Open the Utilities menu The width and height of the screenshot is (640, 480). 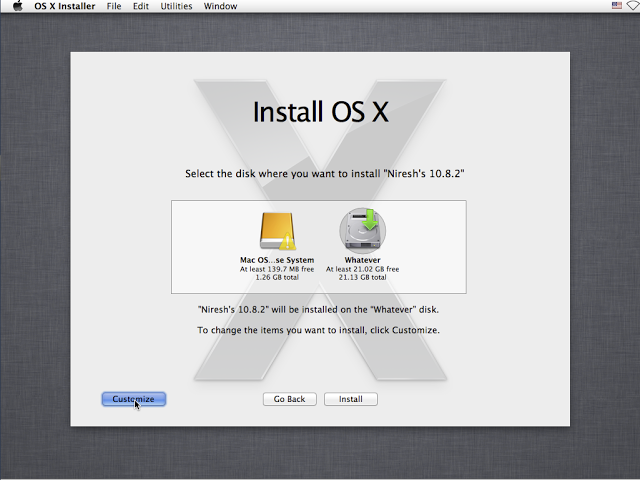pyautogui.click(x=176, y=6)
